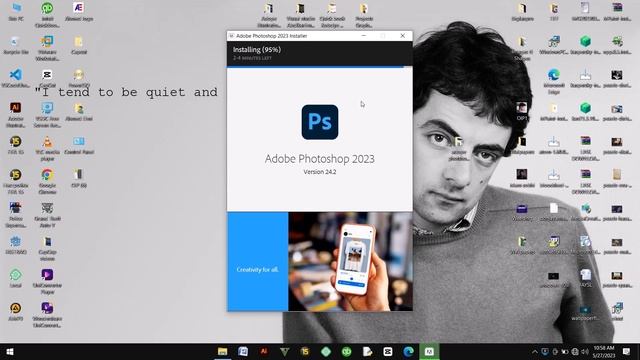
Task: Select the Microsoft Edge desktop icon
Action: pos(554,81)
